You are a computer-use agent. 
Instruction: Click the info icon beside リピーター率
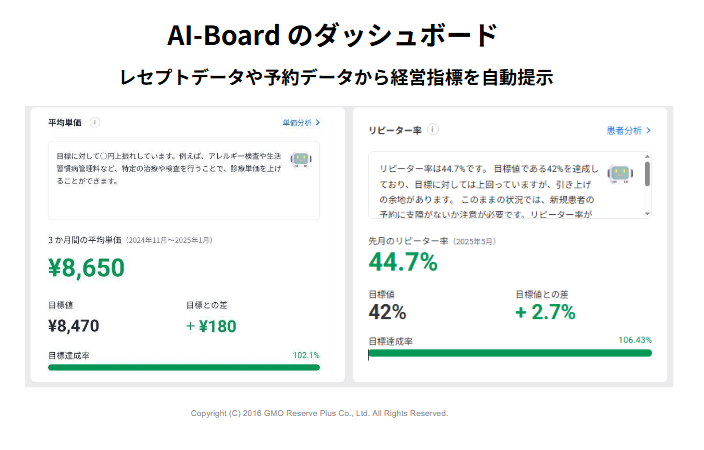(432, 130)
